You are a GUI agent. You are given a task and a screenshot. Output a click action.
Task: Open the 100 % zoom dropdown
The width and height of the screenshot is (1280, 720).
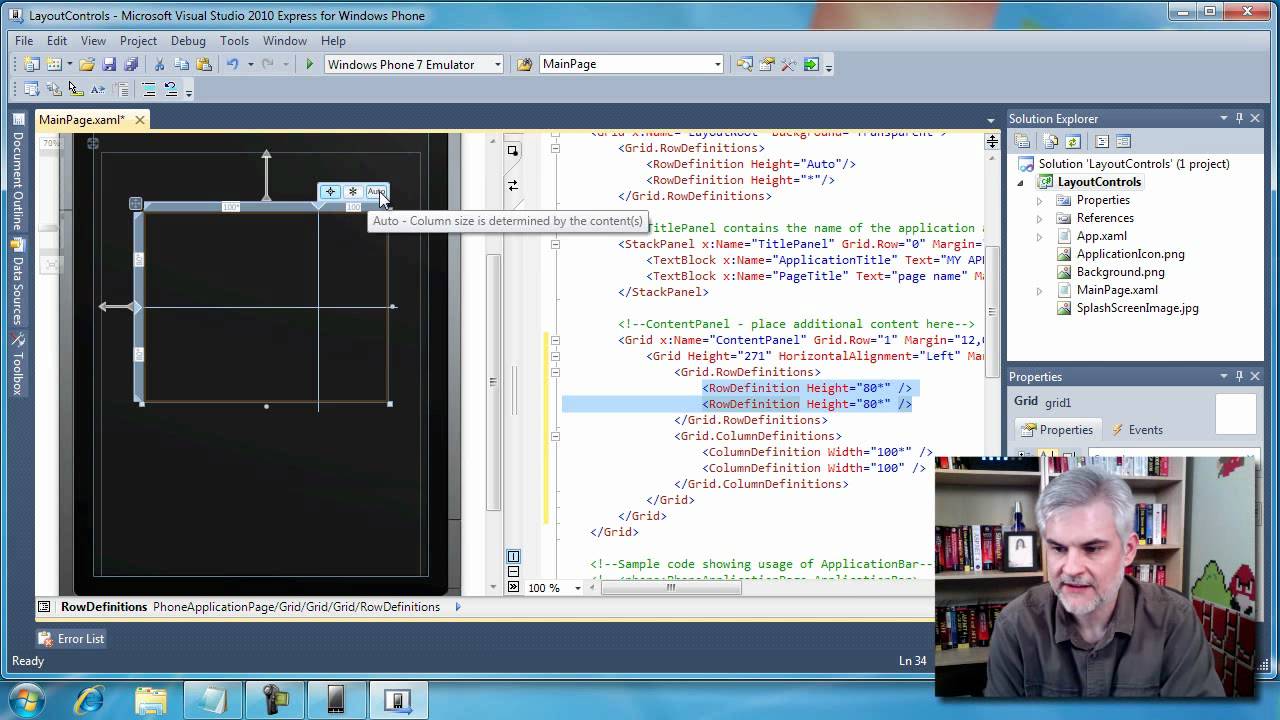point(577,588)
